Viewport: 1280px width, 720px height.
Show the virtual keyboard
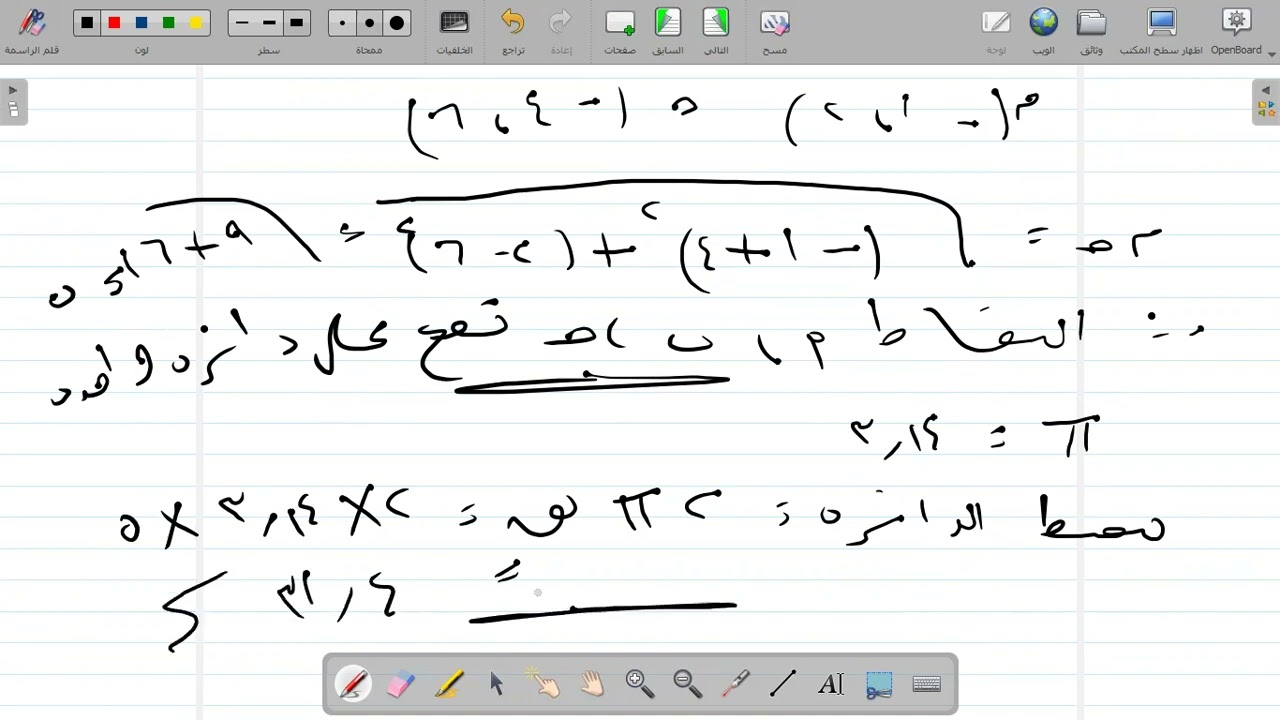tap(927, 684)
